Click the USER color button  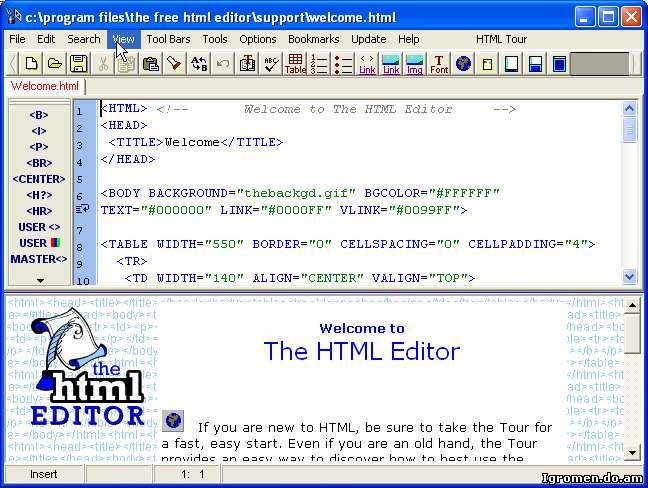[40, 243]
